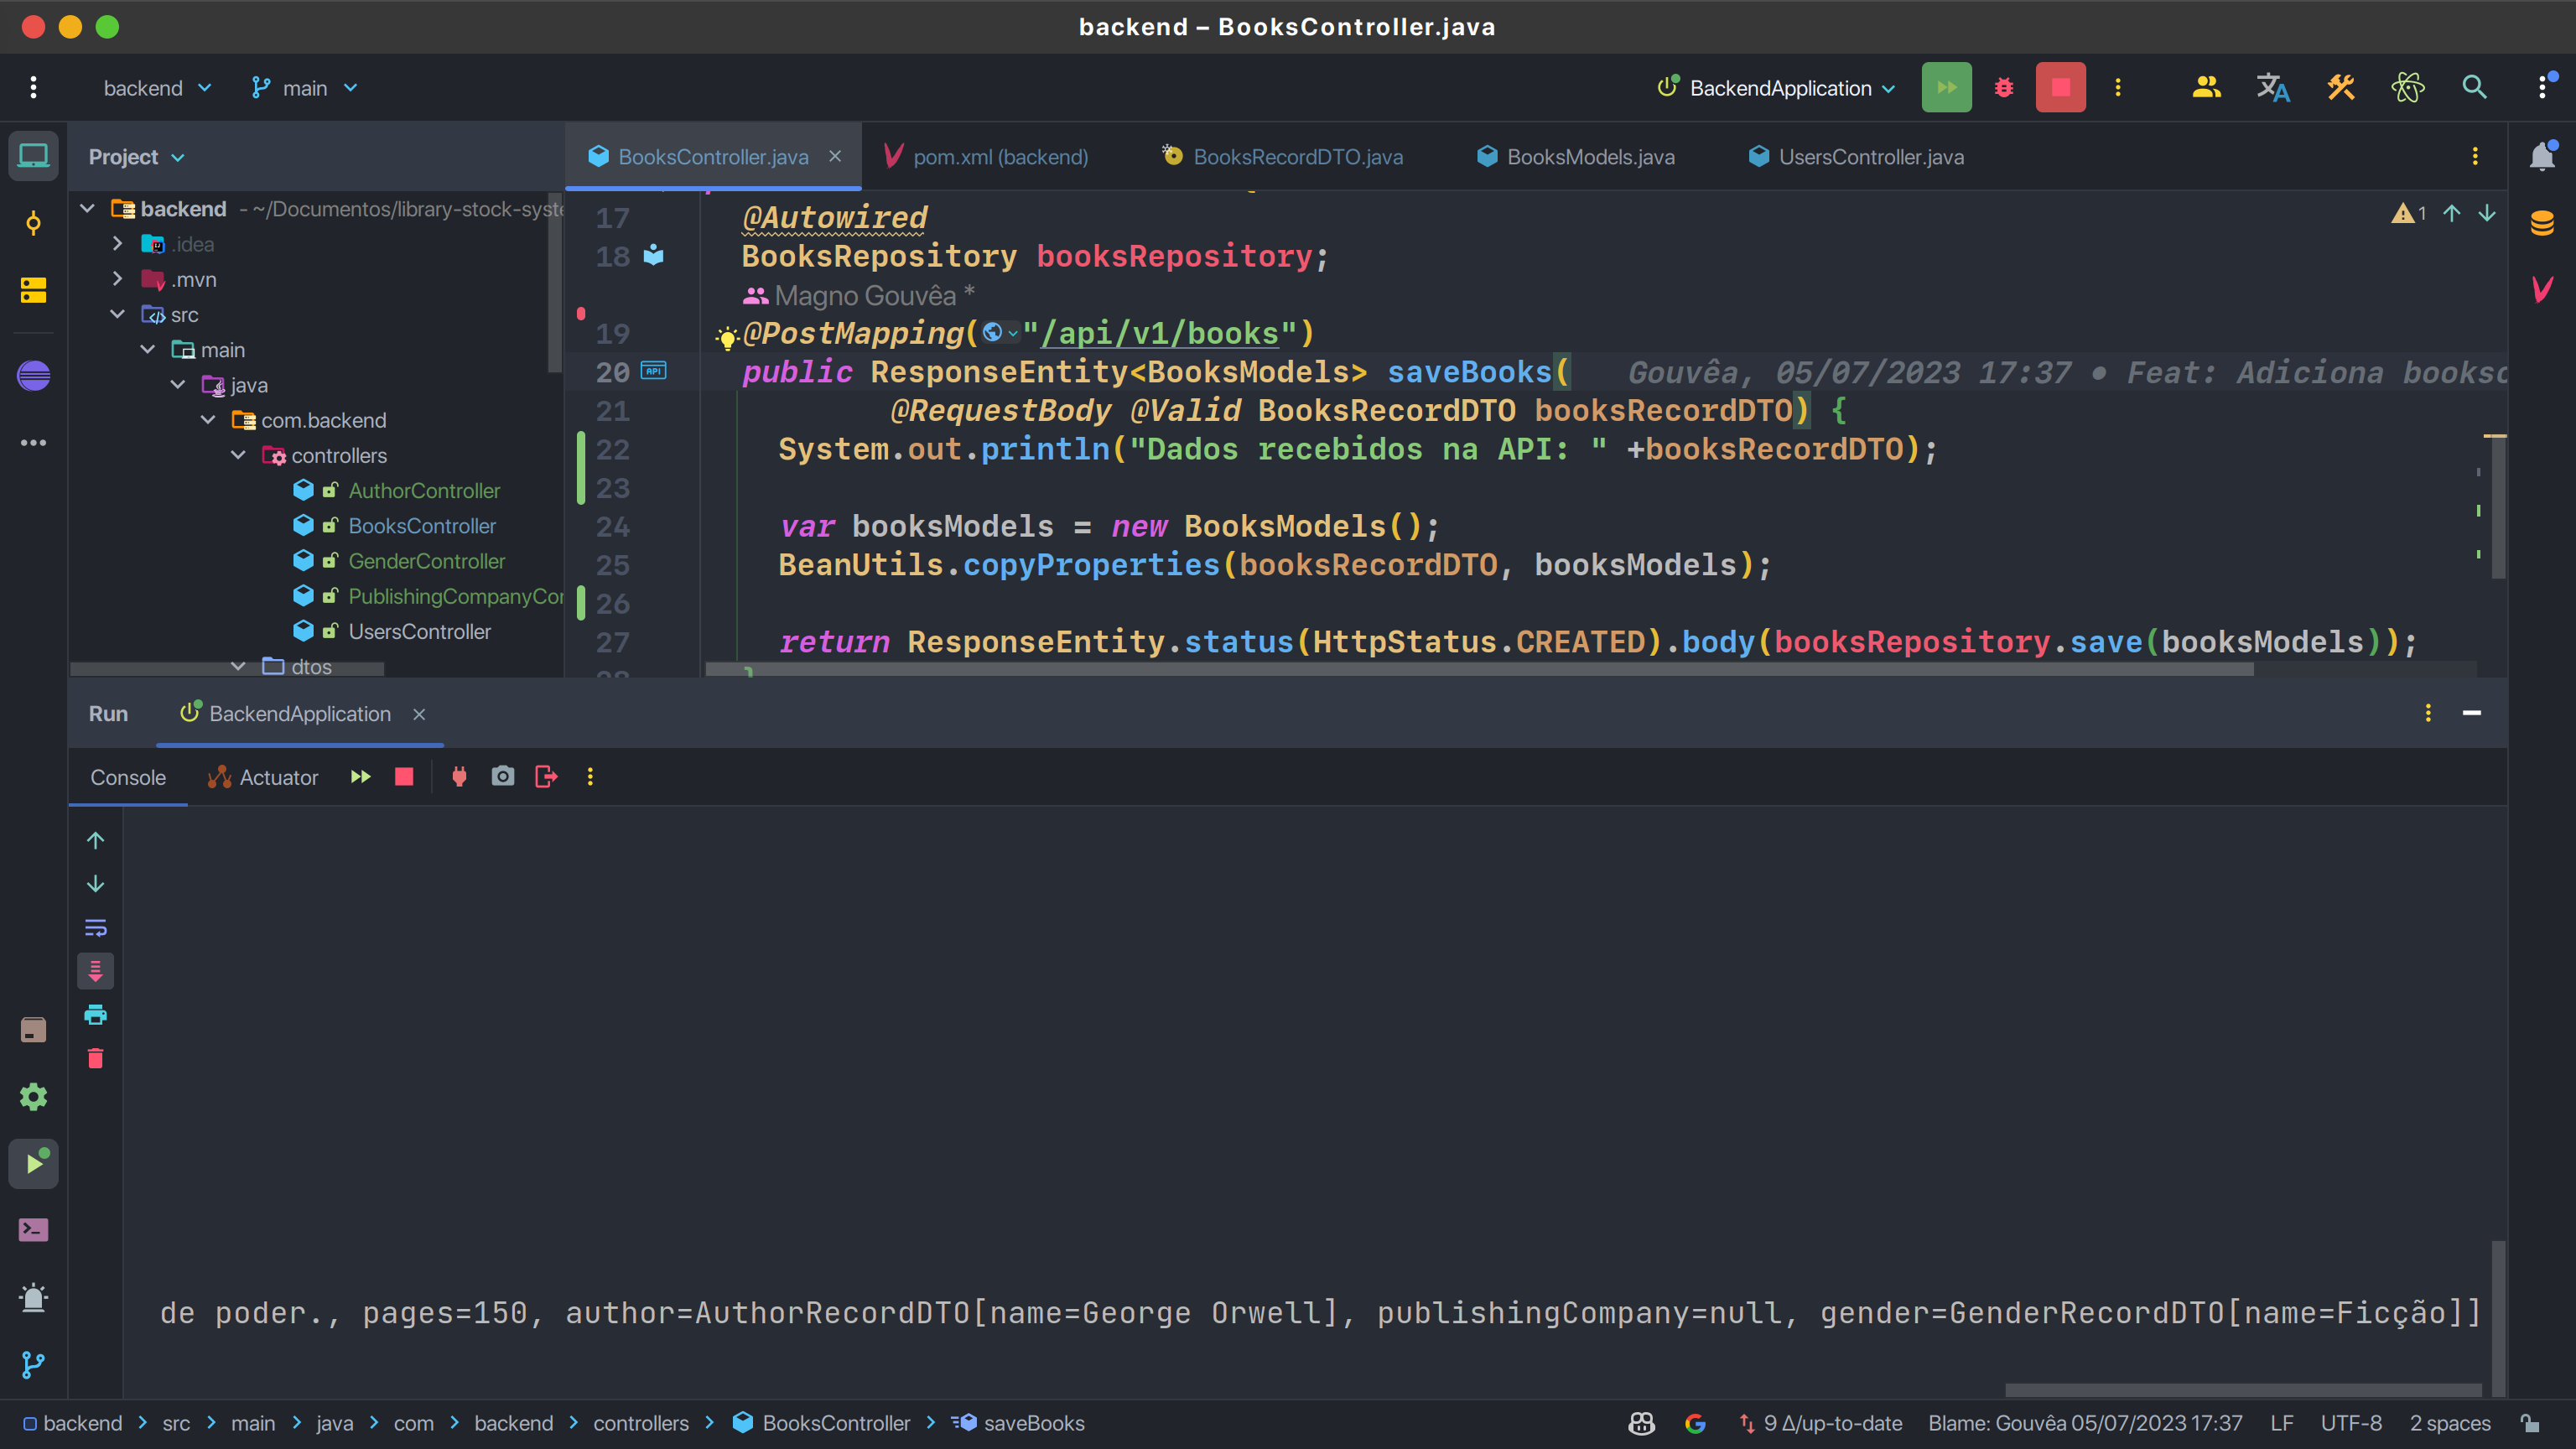
Task: Open main branch dropdown
Action: 304,88
